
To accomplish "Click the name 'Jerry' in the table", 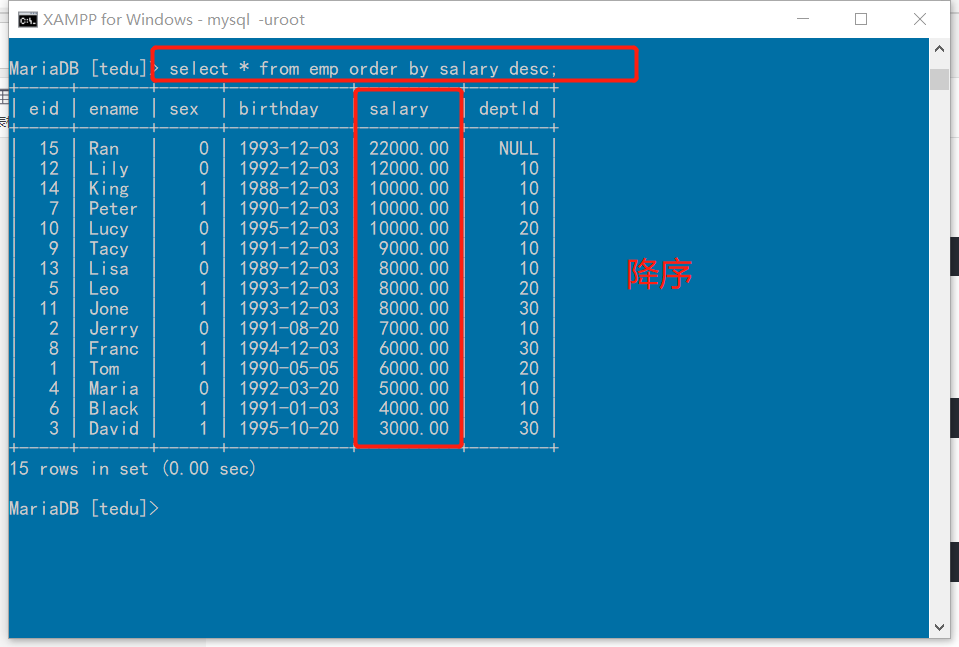I will coord(114,329).
